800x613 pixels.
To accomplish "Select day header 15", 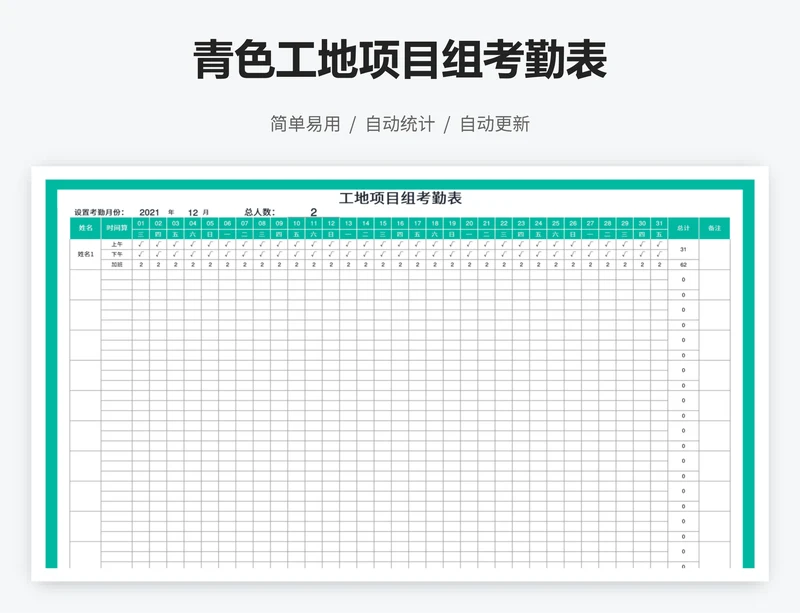I will pyautogui.click(x=383, y=223).
